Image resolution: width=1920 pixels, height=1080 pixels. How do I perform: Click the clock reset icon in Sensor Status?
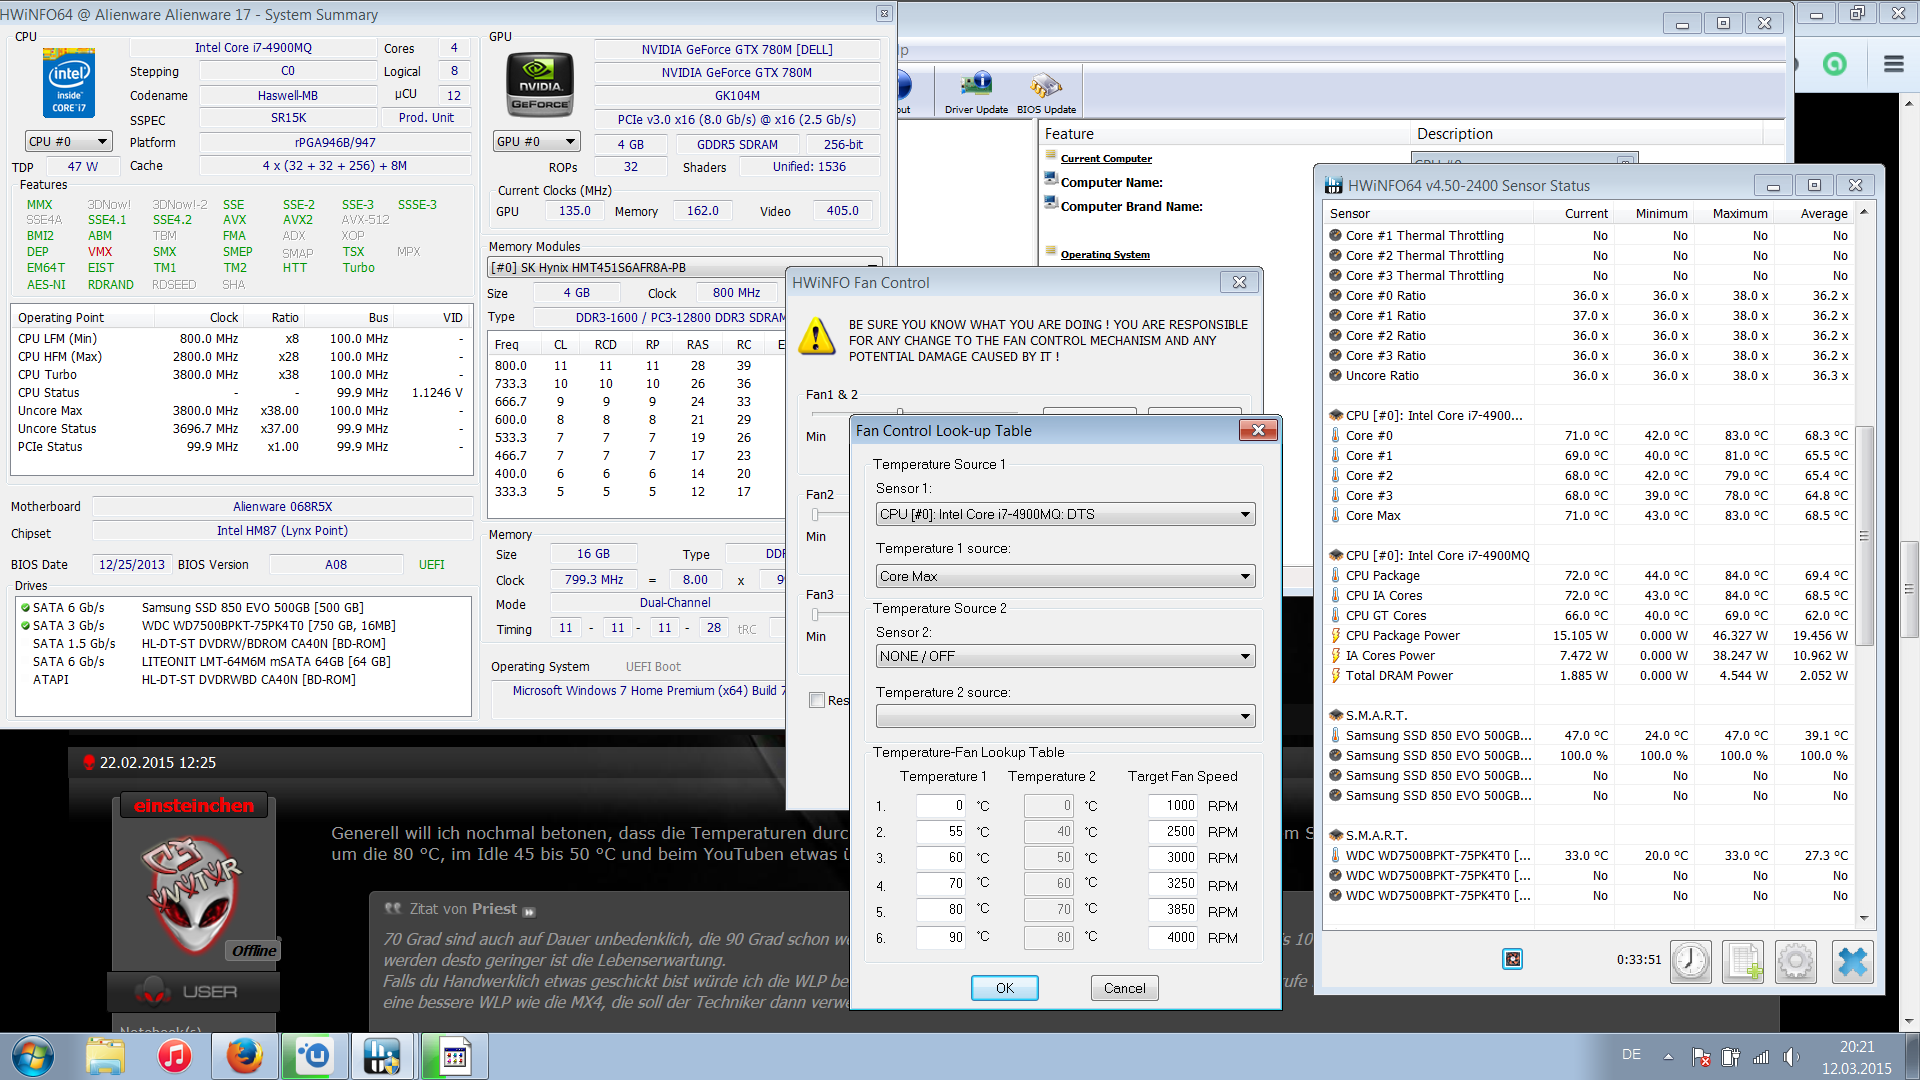coord(1690,962)
